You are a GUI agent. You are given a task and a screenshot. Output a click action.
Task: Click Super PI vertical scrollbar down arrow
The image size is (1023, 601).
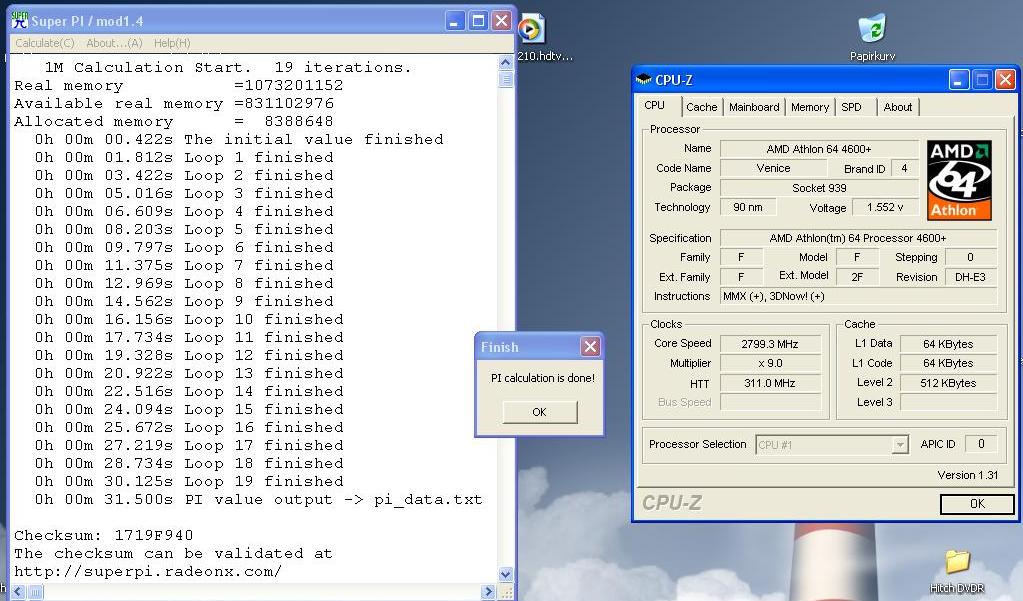[x=506, y=574]
